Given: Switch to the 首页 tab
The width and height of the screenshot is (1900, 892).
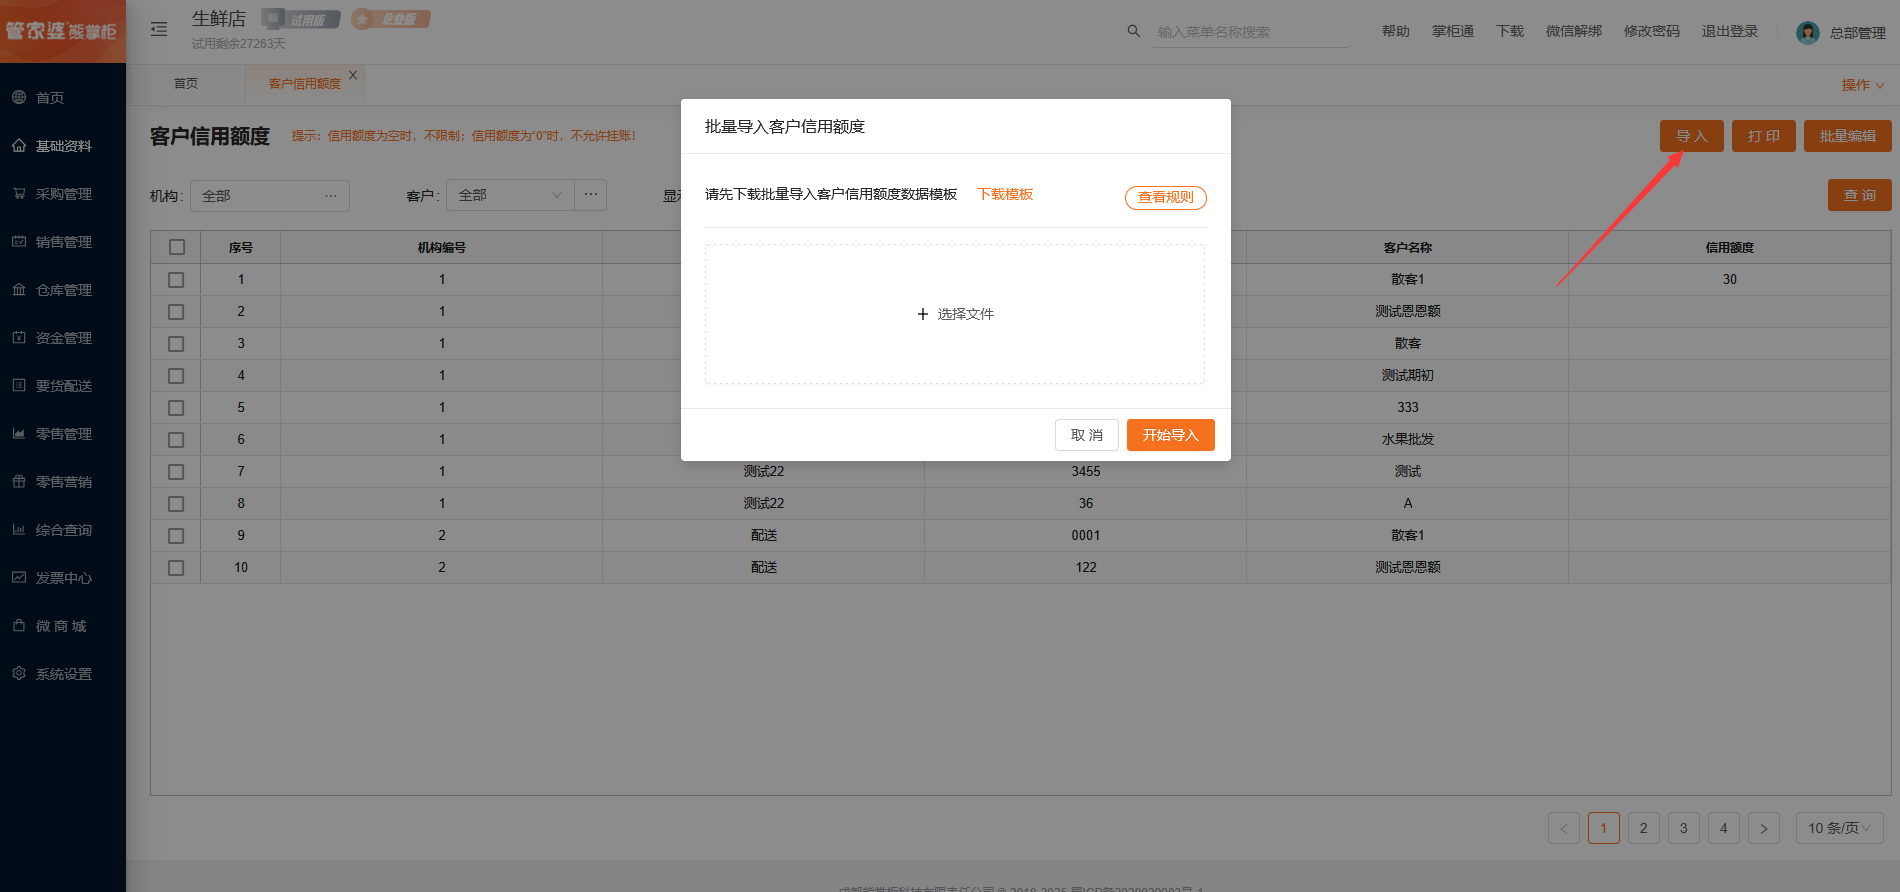Looking at the screenshot, I should pos(186,84).
